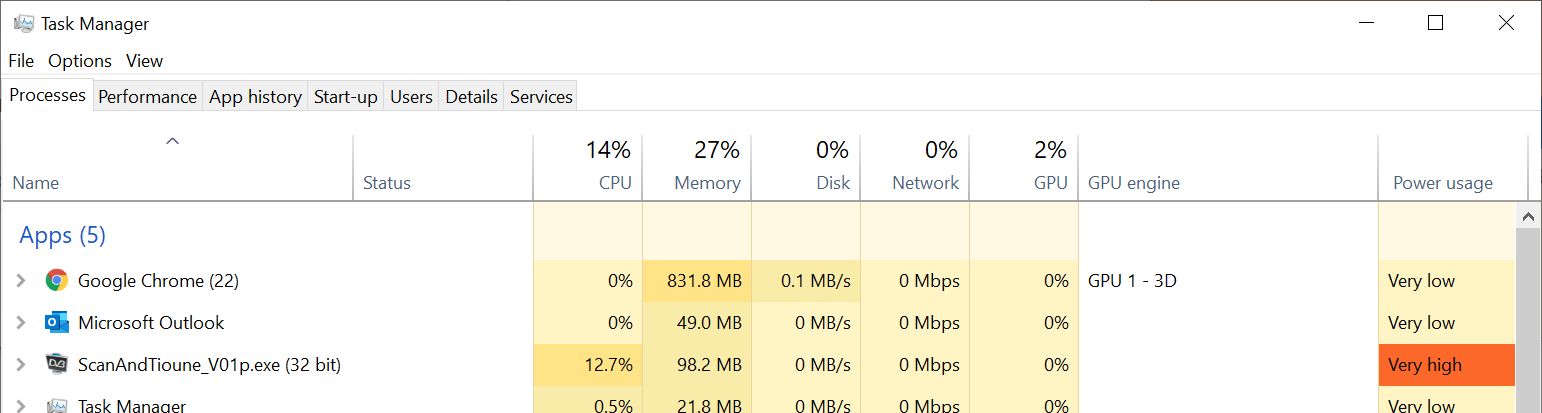The image size is (1542, 413).
Task: Expand the Google Chrome process group
Action: pyautogui.click(x=20, y=281)
